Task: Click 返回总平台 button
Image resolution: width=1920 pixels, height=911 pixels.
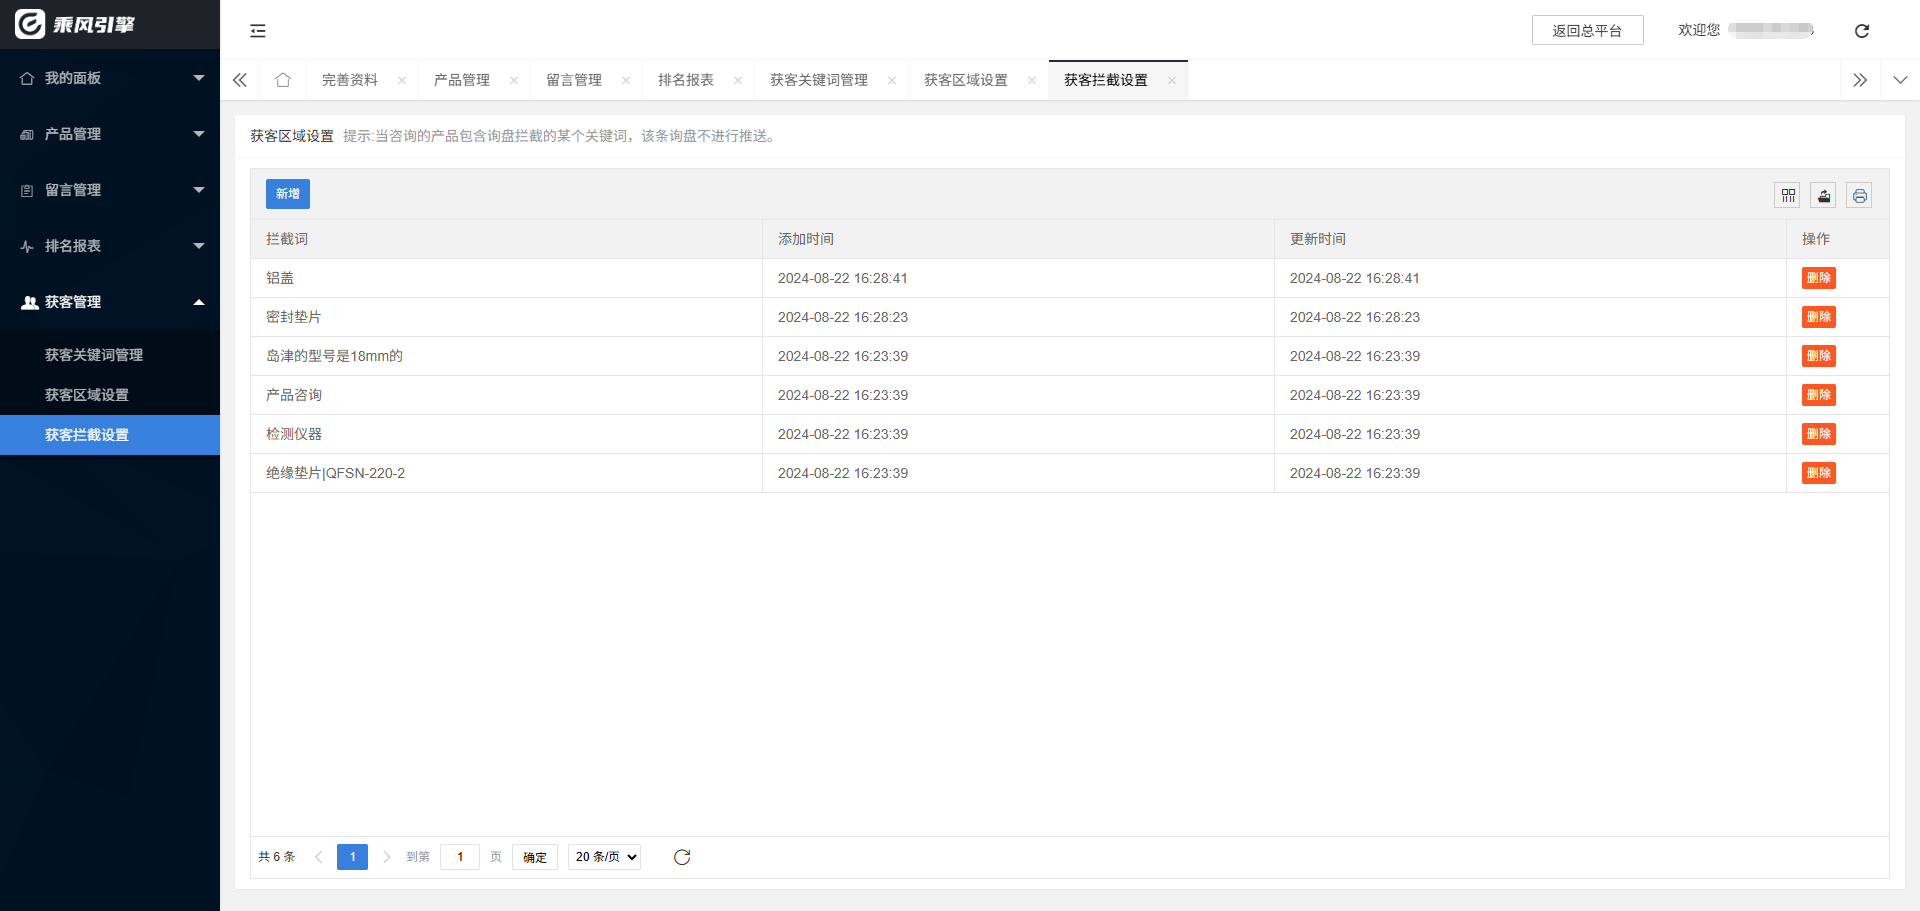Action: [x=1587, y=31]
